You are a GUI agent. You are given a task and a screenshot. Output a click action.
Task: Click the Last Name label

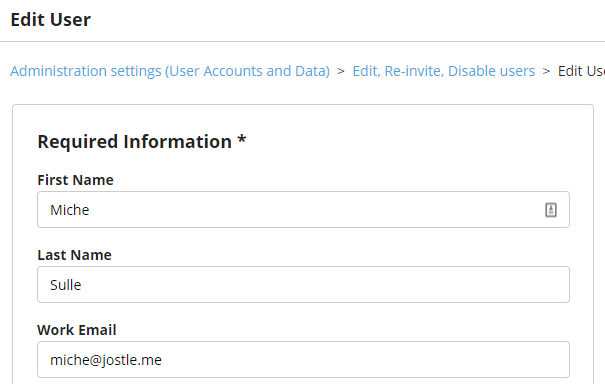click(74, 255)
